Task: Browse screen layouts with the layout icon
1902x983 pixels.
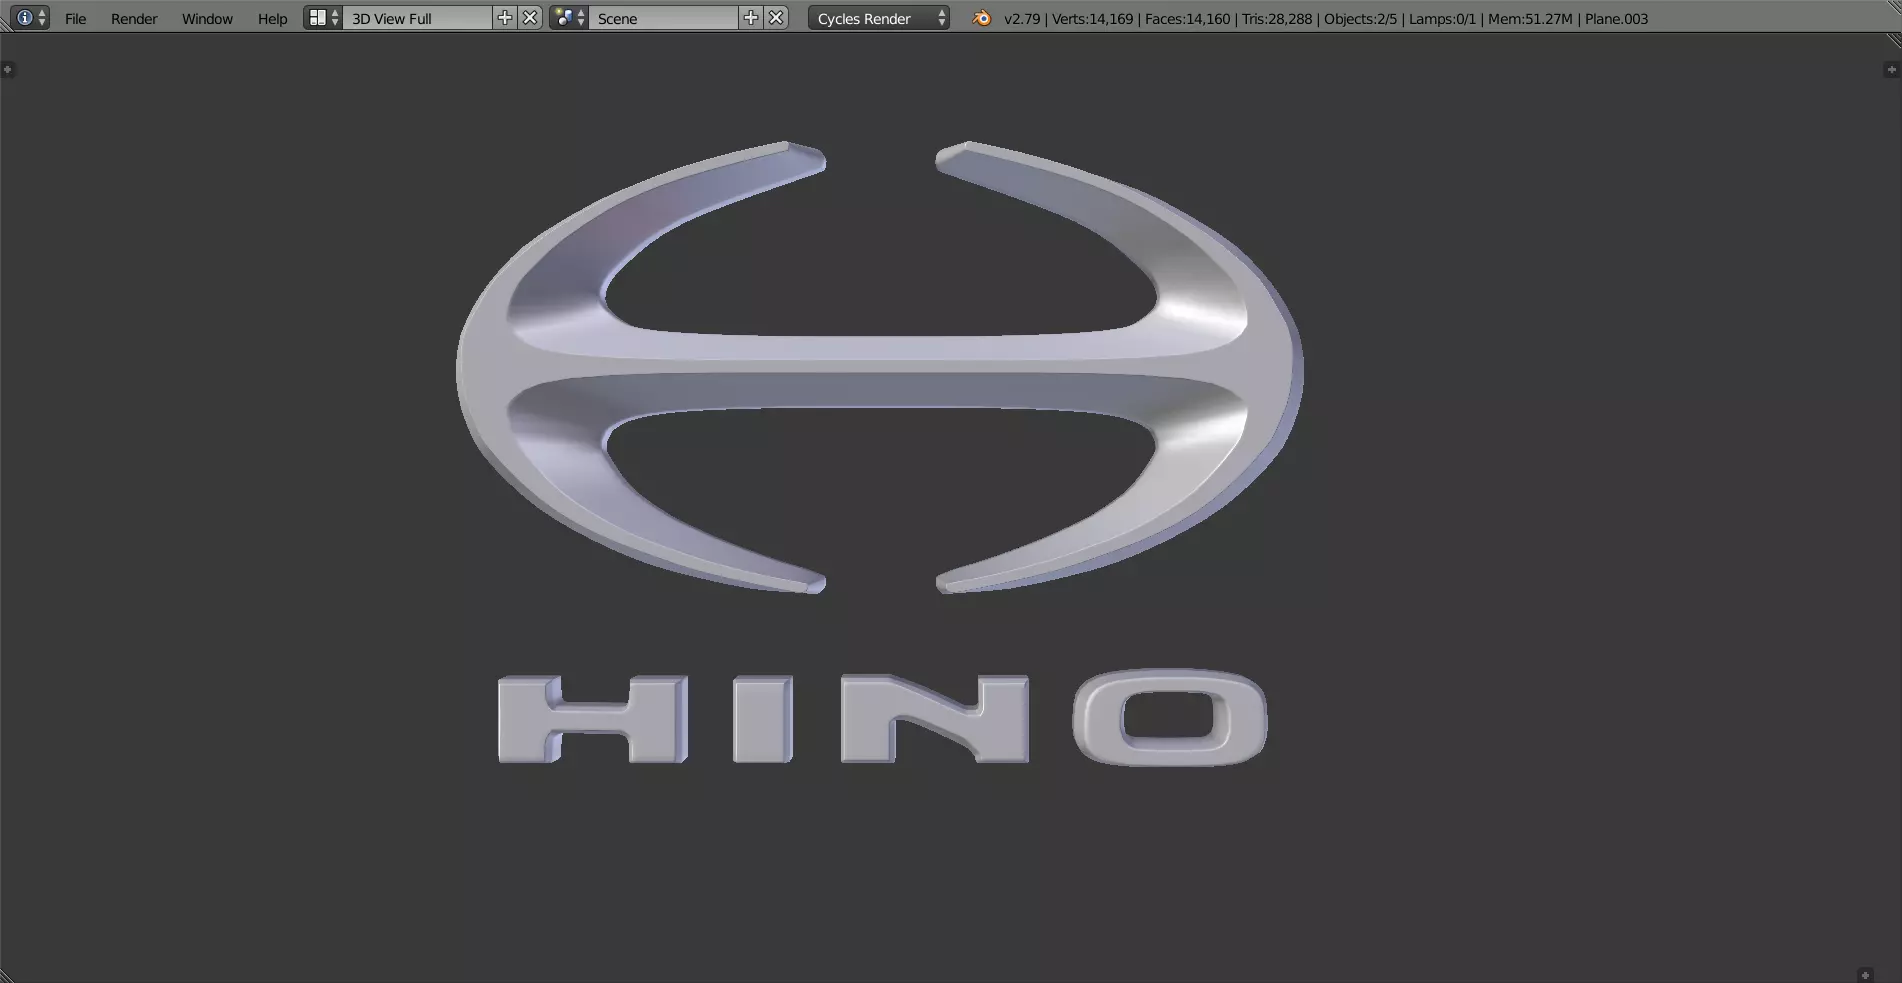Action: (323, 18)
